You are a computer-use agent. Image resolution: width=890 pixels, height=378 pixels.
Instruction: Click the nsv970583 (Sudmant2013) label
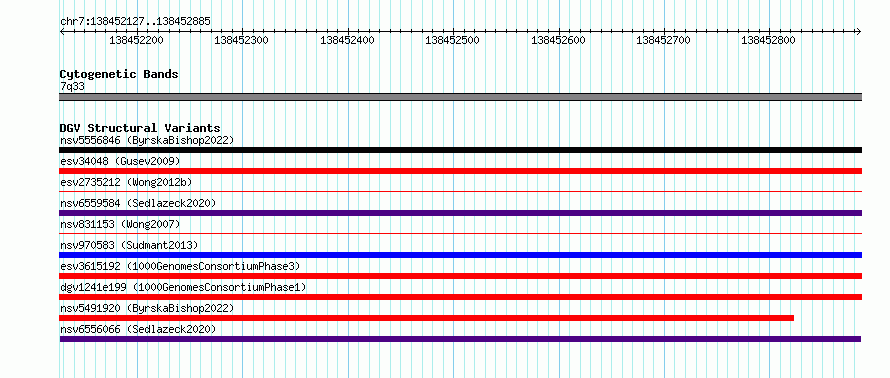pyautogui.click(x=129, y=245)
